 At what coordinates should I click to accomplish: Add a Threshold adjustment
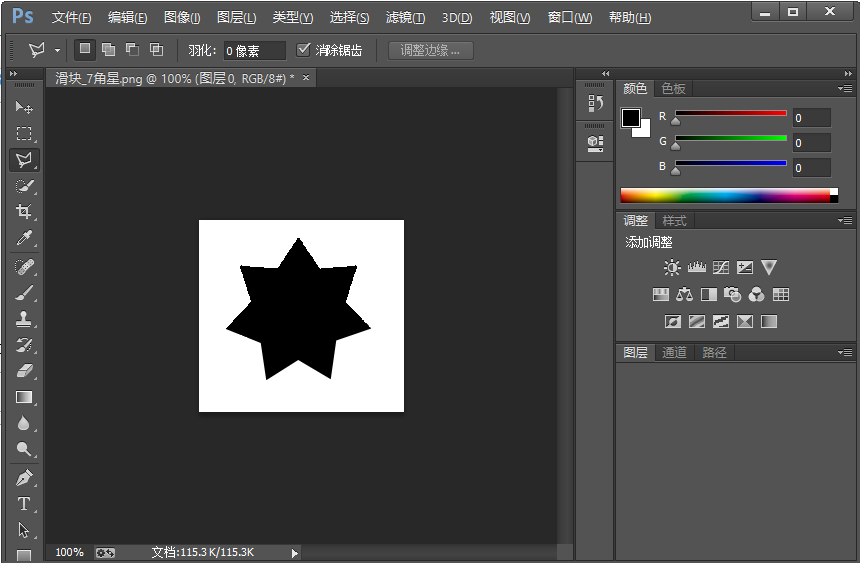pyautogui.click(x=721, y=322)
